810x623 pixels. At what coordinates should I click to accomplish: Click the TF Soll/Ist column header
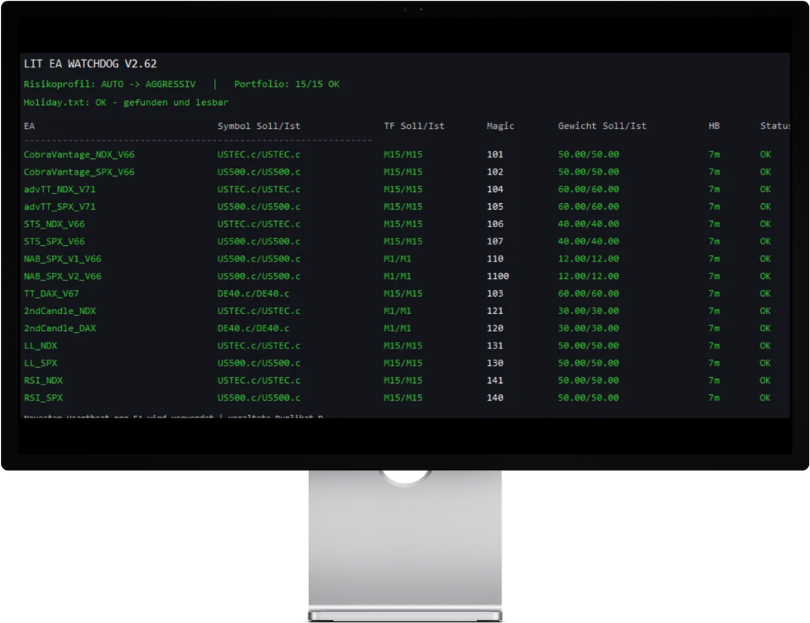click(414, 126)
